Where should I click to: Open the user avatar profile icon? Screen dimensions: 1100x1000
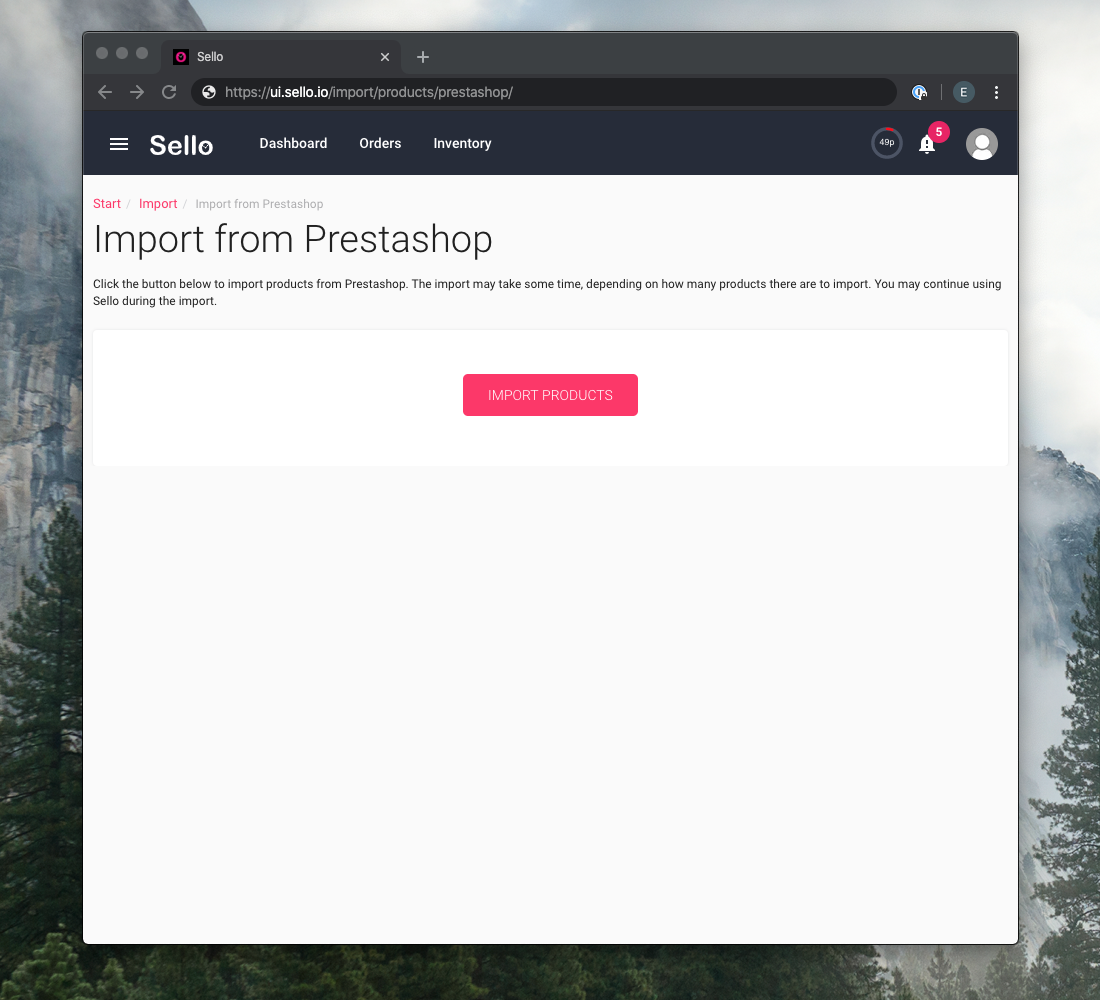tap(981, 144)
